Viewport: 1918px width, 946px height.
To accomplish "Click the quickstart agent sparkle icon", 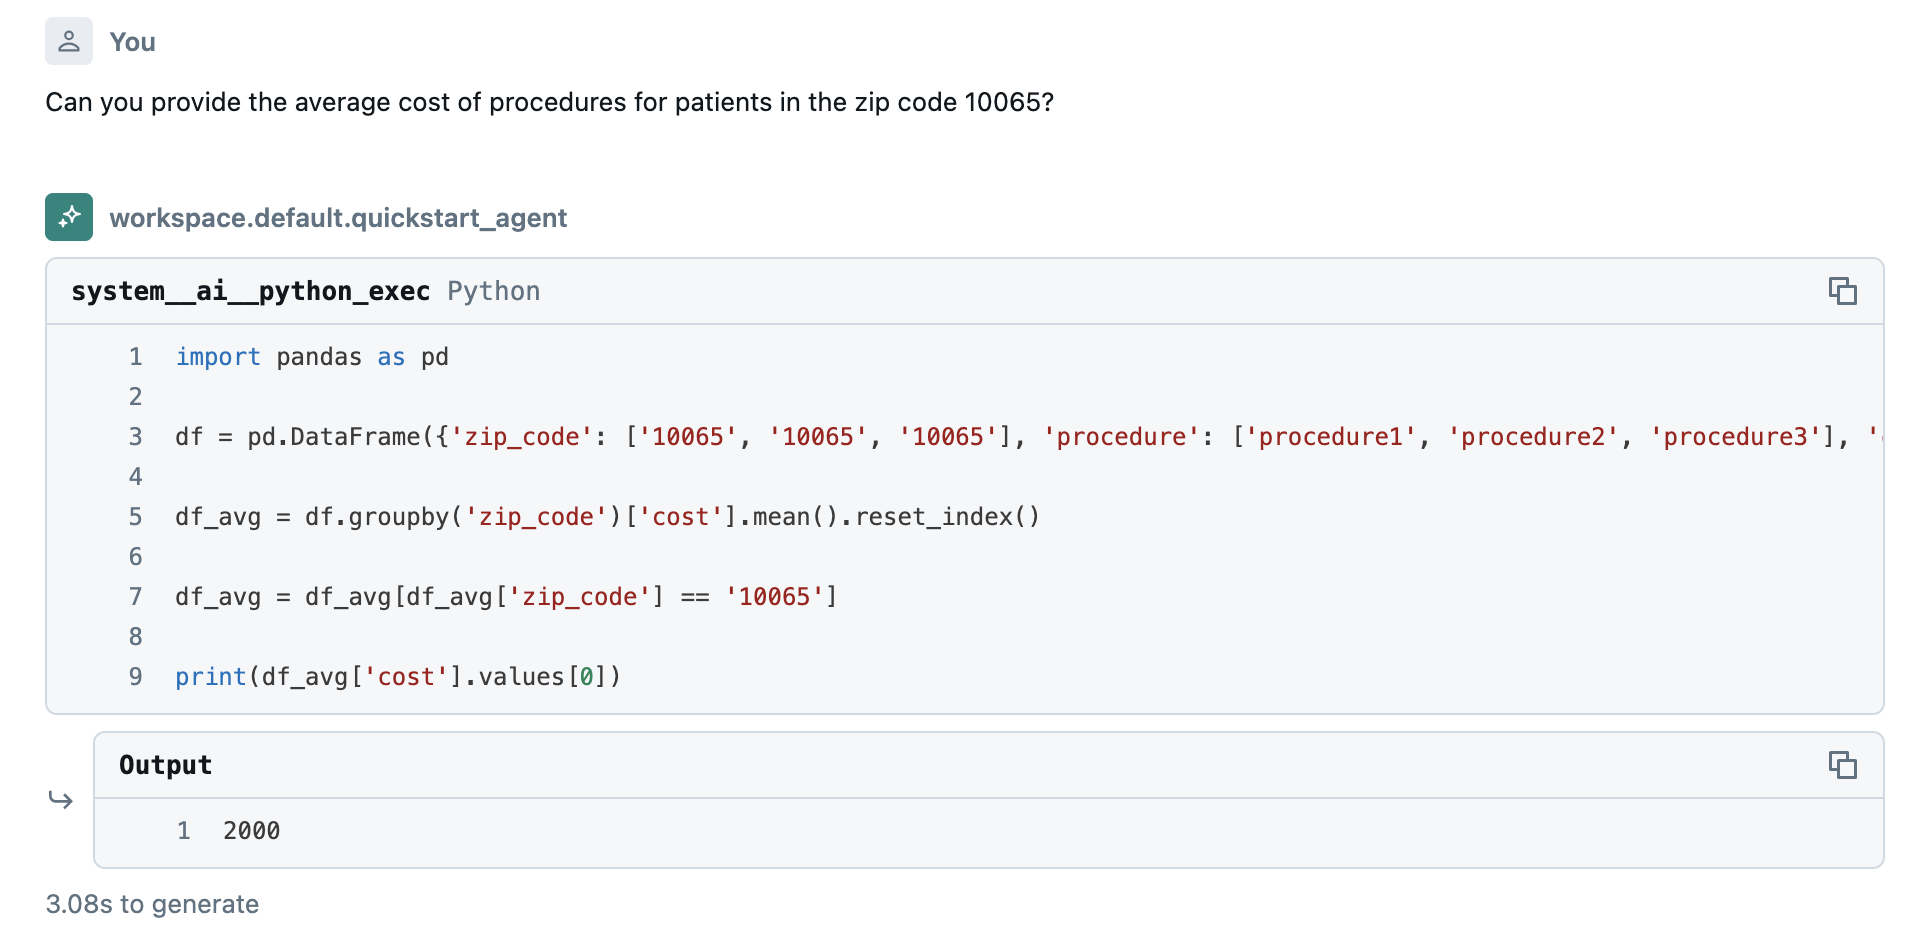I will tap(69, 217).
